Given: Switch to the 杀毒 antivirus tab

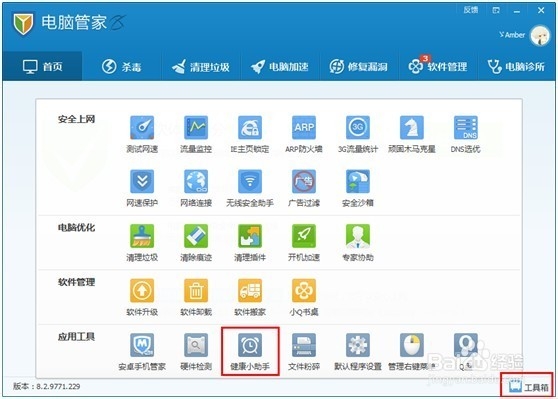Looking at the screenshot, I should (x=122, y=66).
